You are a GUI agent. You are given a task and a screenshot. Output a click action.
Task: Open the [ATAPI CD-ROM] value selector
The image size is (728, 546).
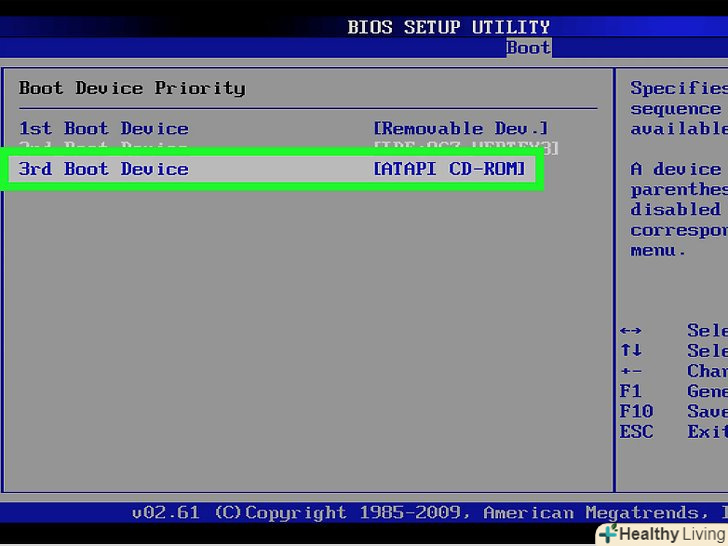pos(449,169)
